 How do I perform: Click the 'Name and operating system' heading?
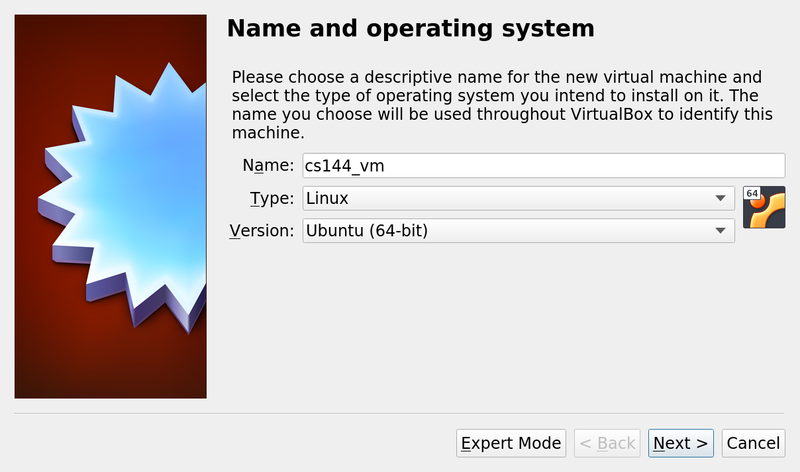point(411,28)
